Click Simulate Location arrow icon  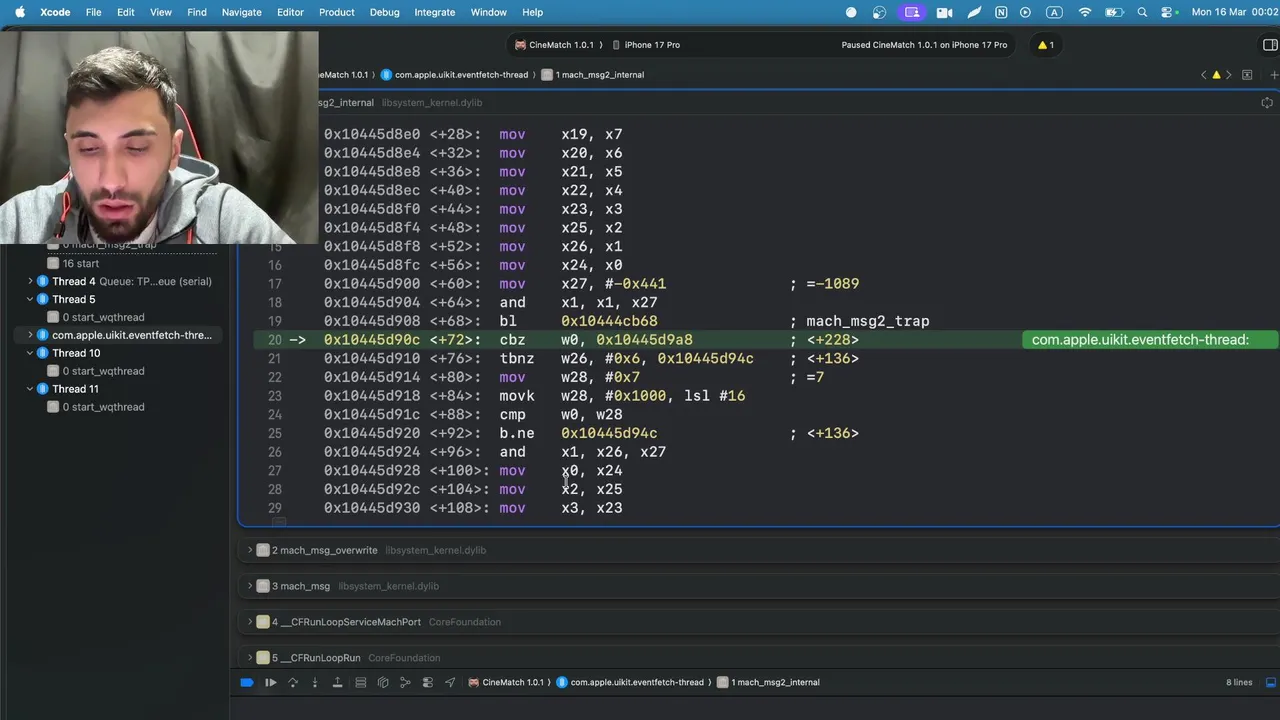coord(450,682)
